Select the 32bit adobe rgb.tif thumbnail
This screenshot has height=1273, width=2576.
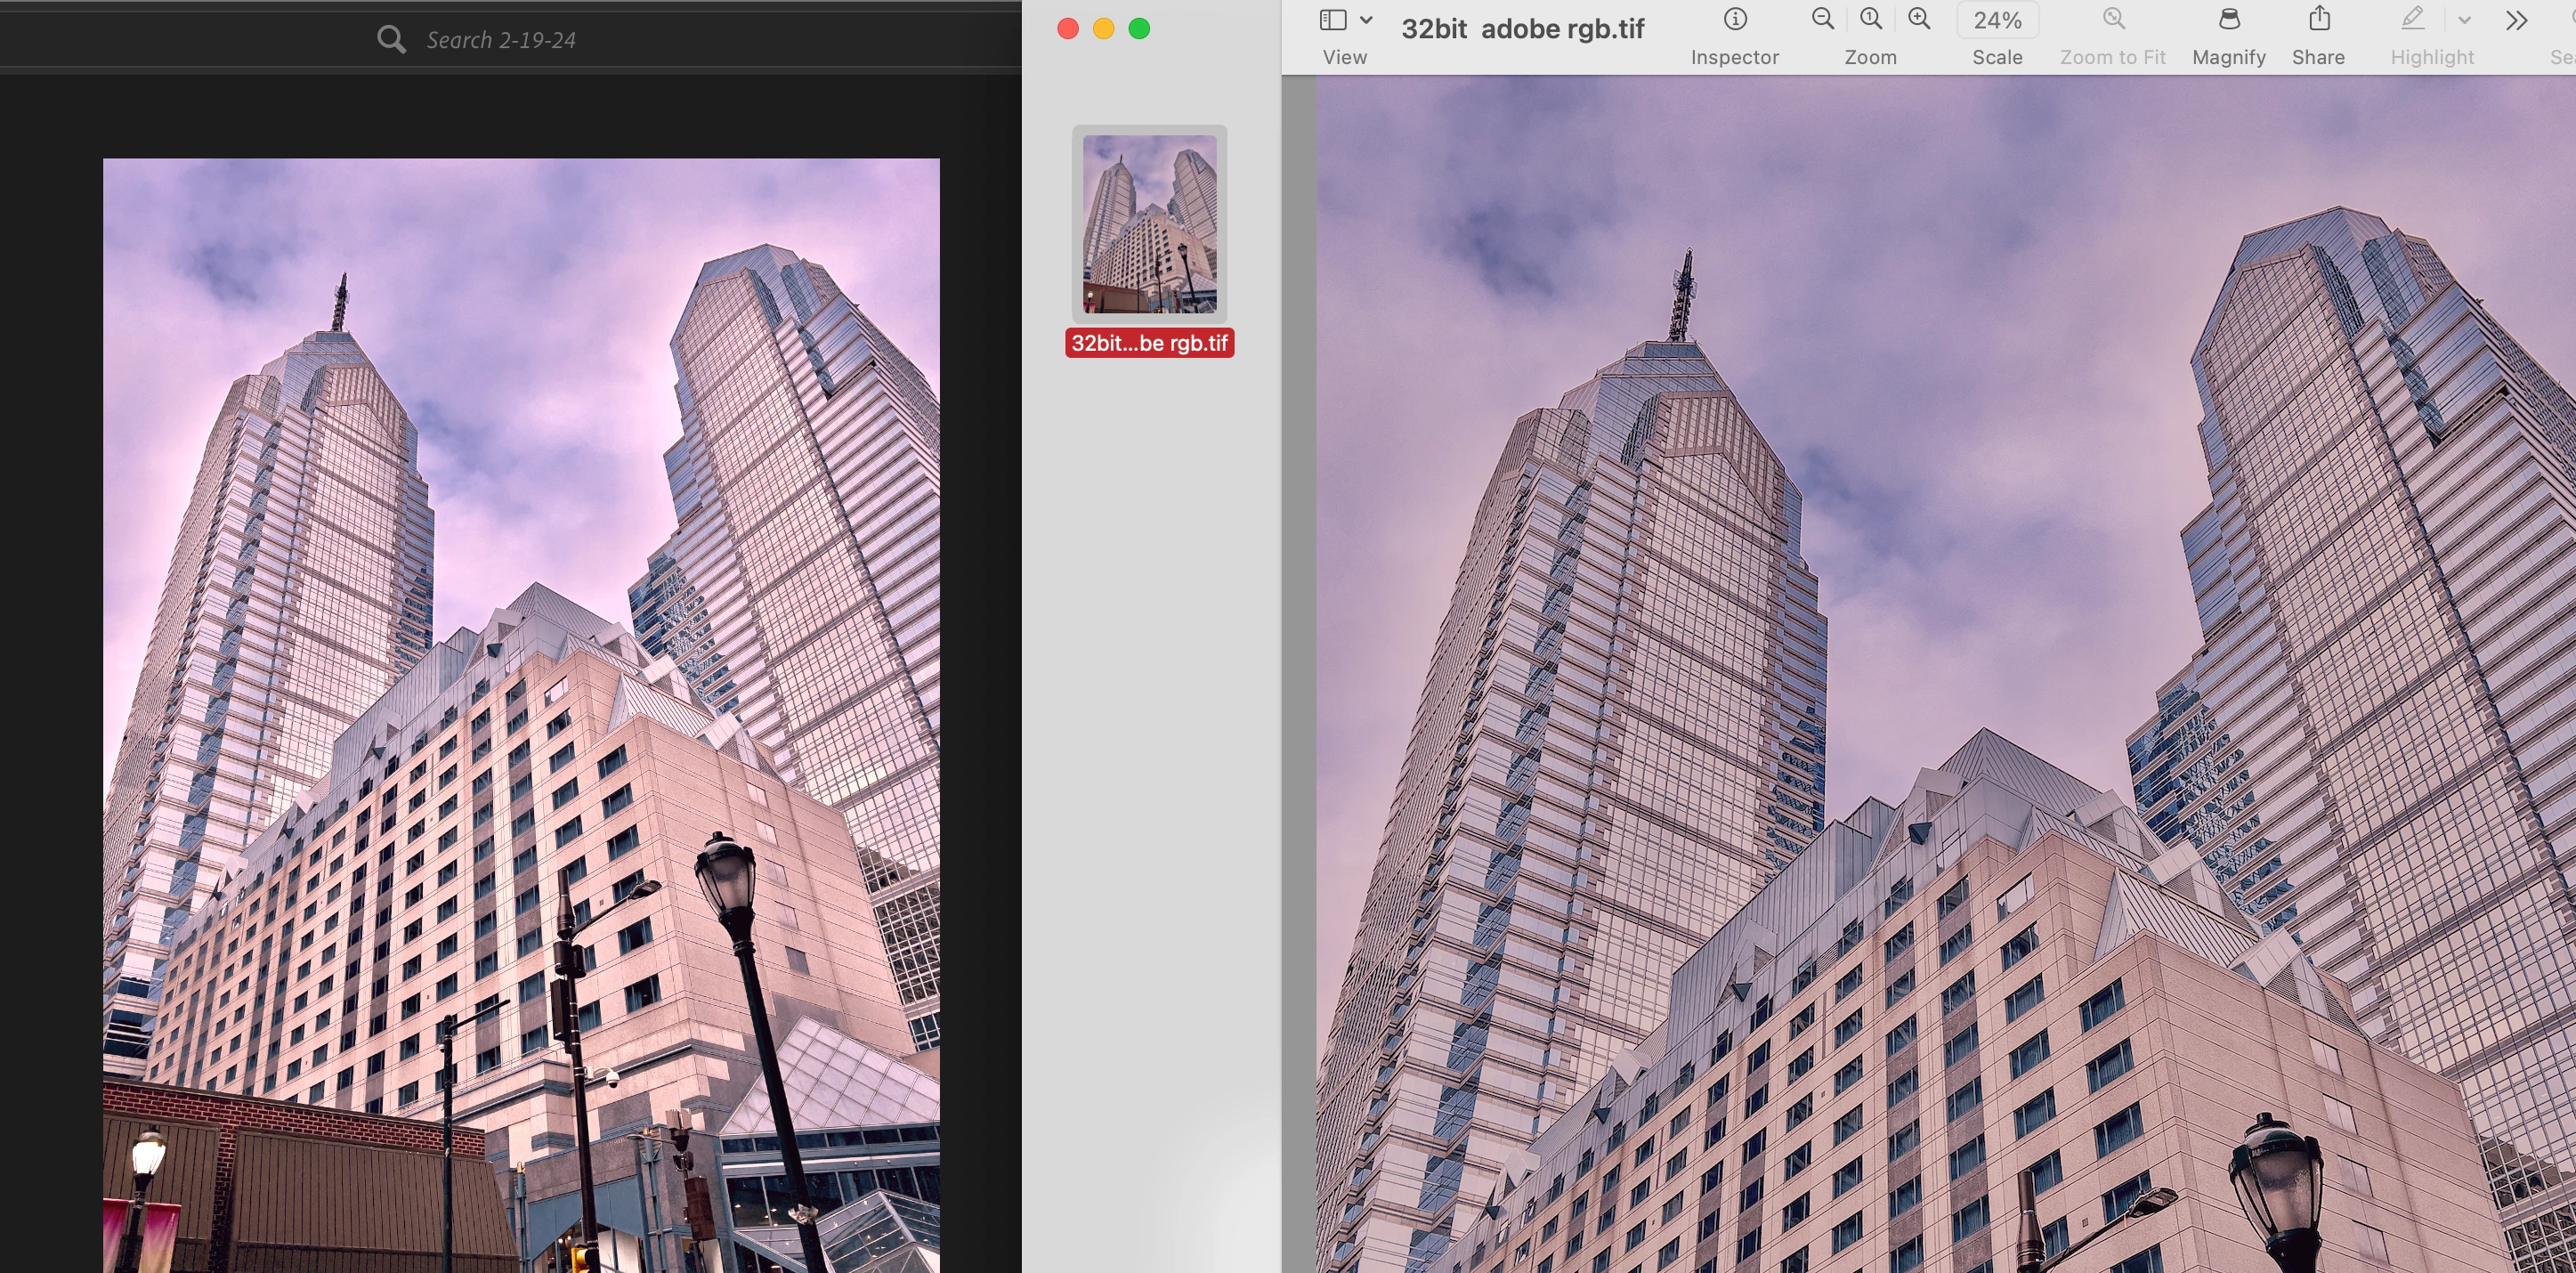pyautogui.click(x=1149, y=224)
